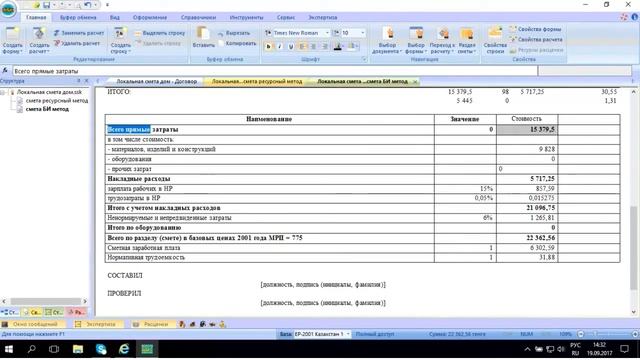The image size is (640, 360).
Task: Switch to the Экспертиза ribbon tab
Action: 322,18
